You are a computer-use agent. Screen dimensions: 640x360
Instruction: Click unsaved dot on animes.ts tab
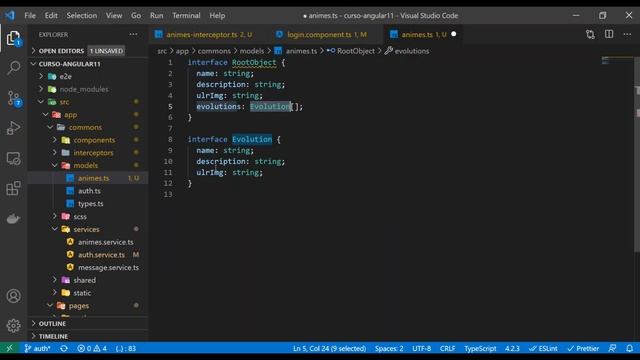tap(453, 34)
